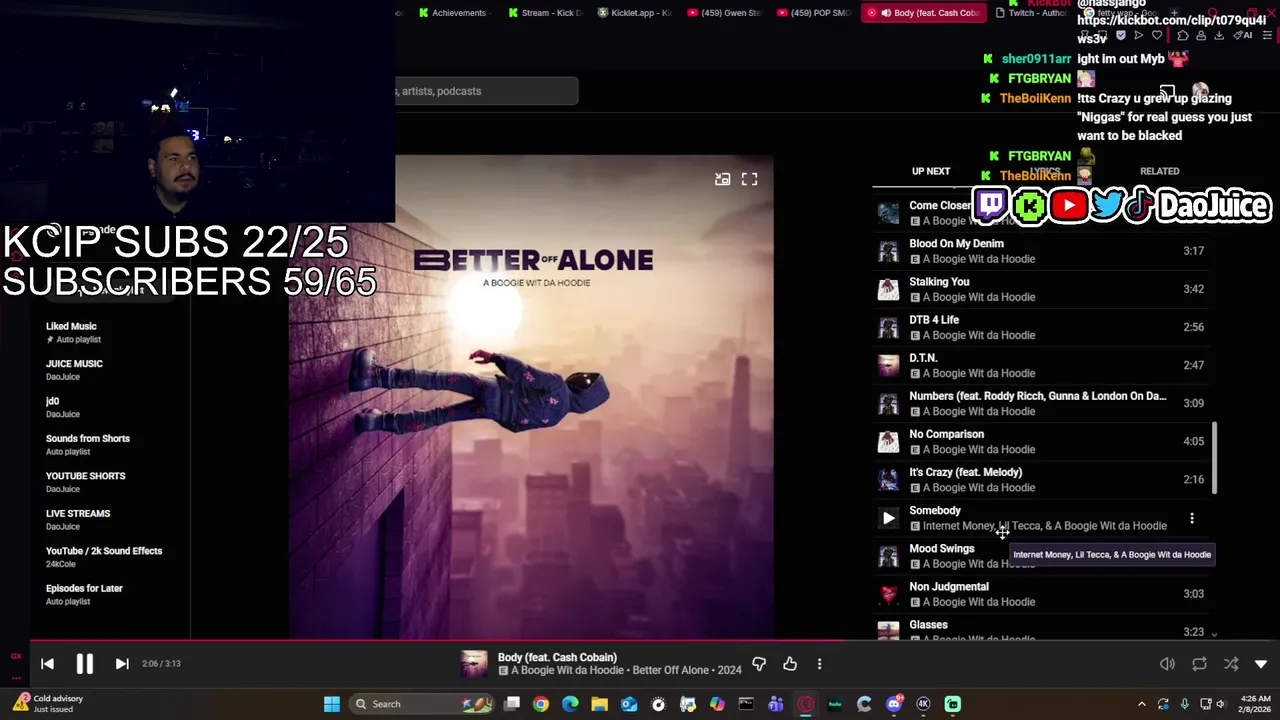Screen dimensions: 1280x720
Task: Play It's Crazy (feat. Melody) from queue
Action: pyautogui.click(x=1040, y=479)
